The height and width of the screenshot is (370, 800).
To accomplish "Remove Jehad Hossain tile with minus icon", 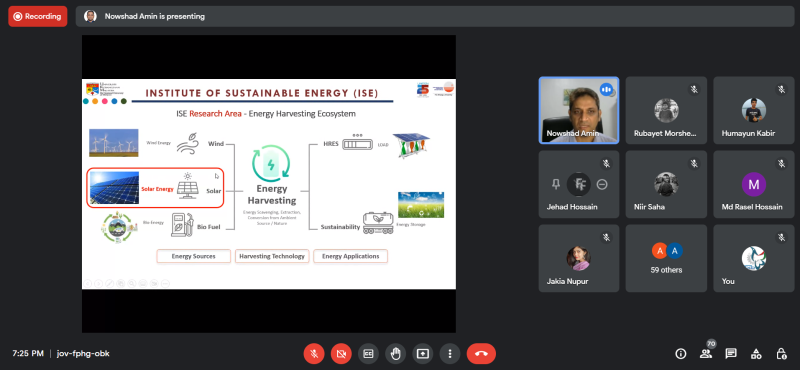I will coord(602,184).
